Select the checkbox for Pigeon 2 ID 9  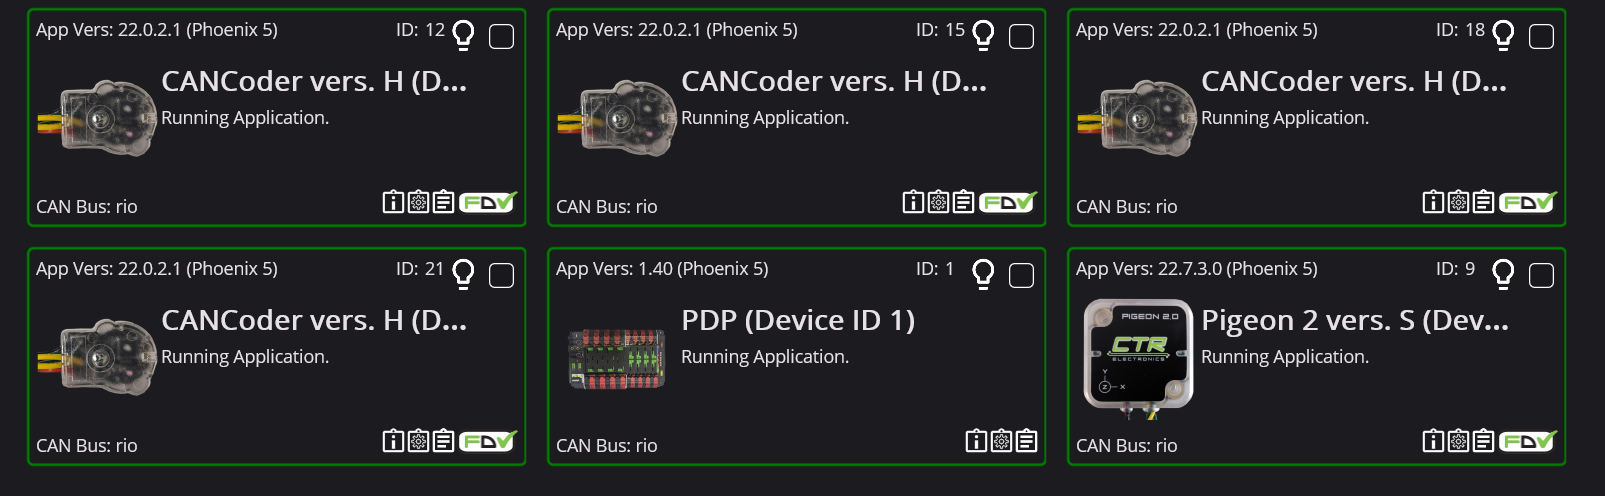1541,276
